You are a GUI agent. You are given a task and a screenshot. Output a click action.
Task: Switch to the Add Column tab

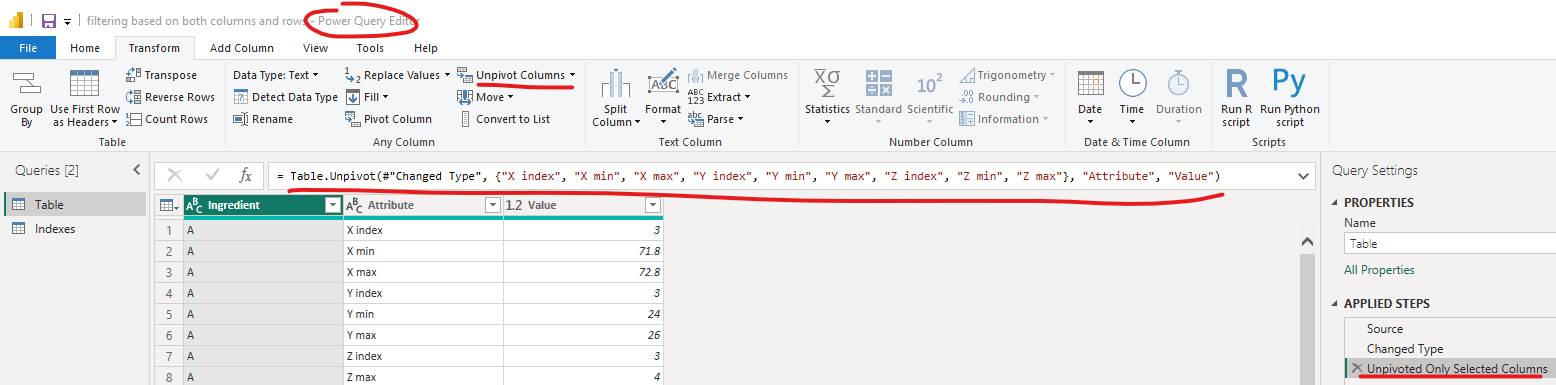241,48
